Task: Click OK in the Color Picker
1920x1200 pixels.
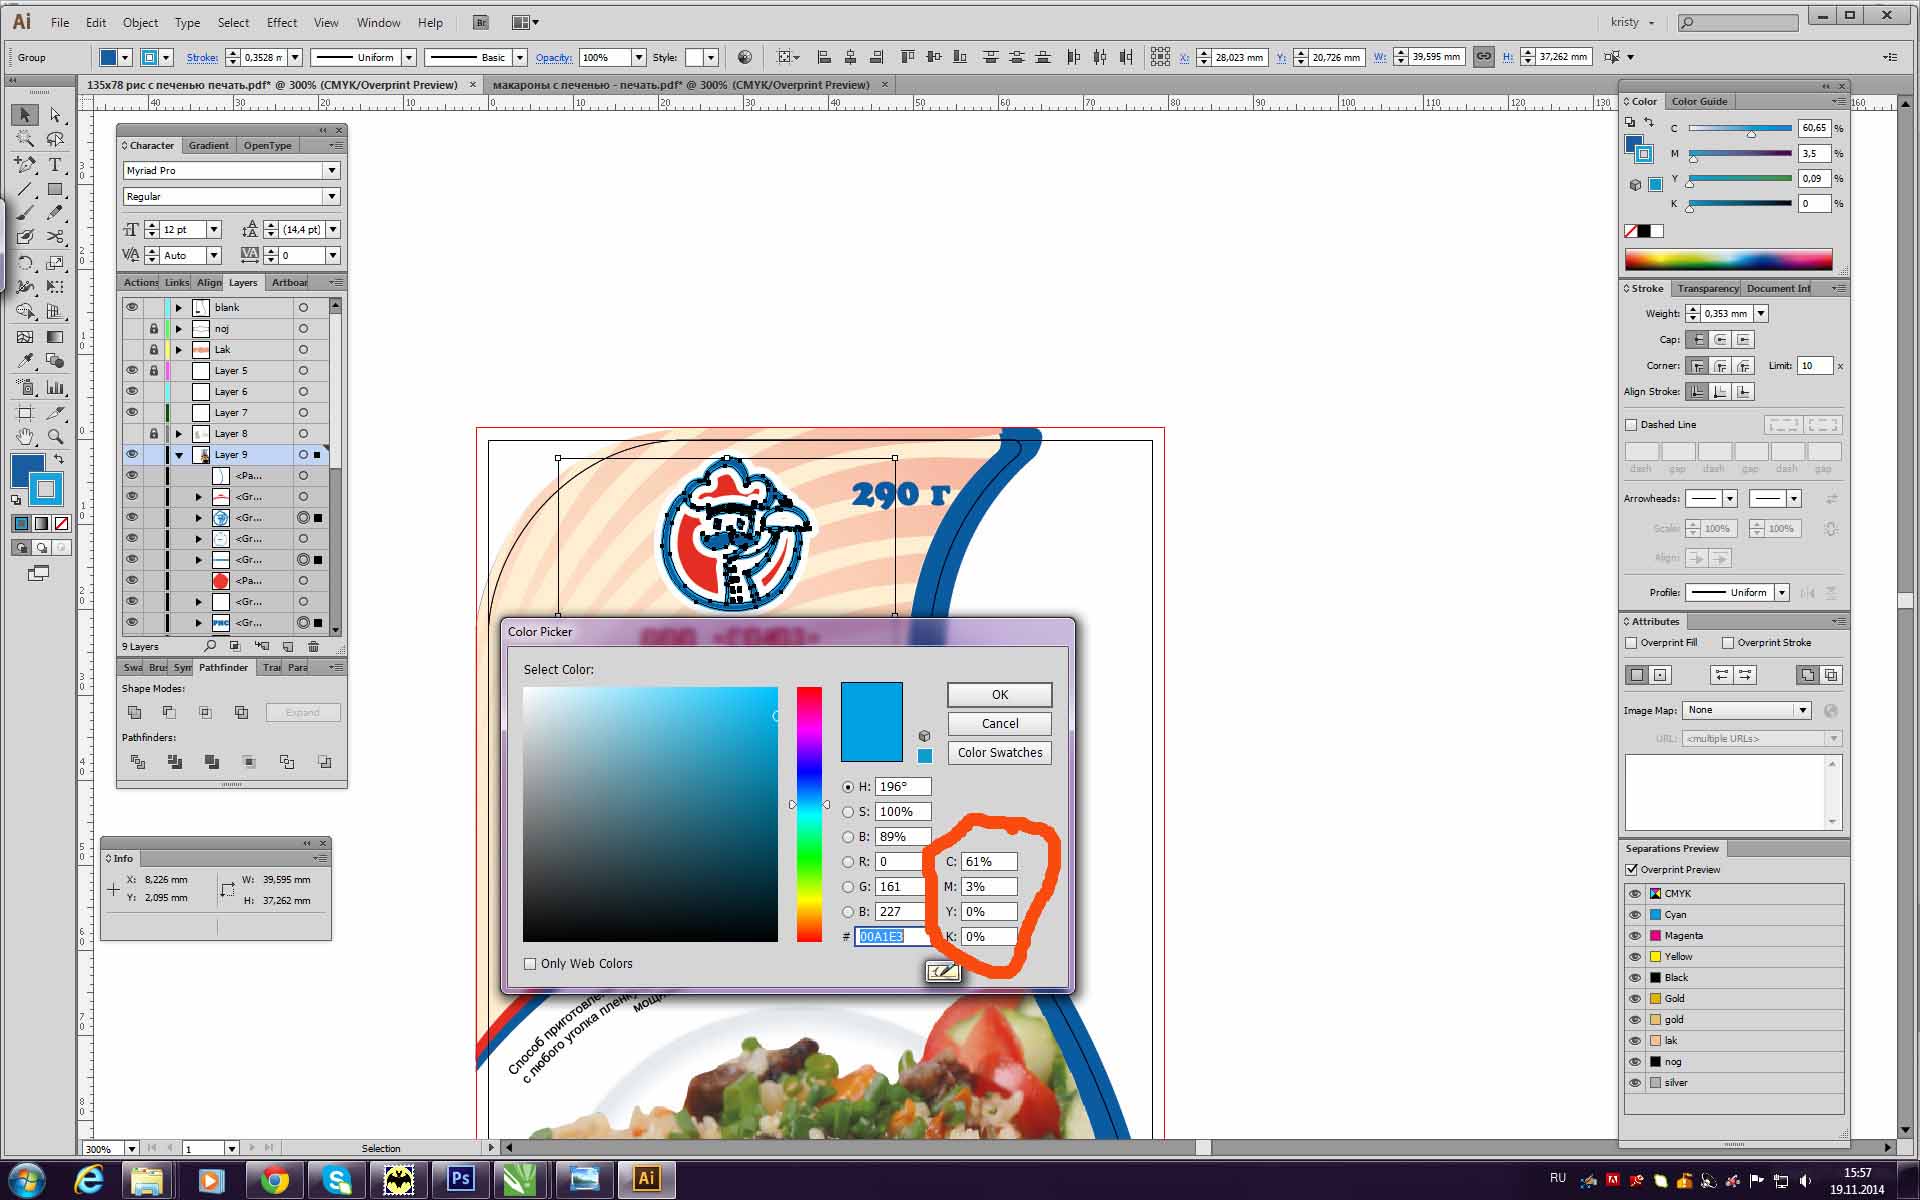Action: pyautogui.click(x=1000, y=695)
